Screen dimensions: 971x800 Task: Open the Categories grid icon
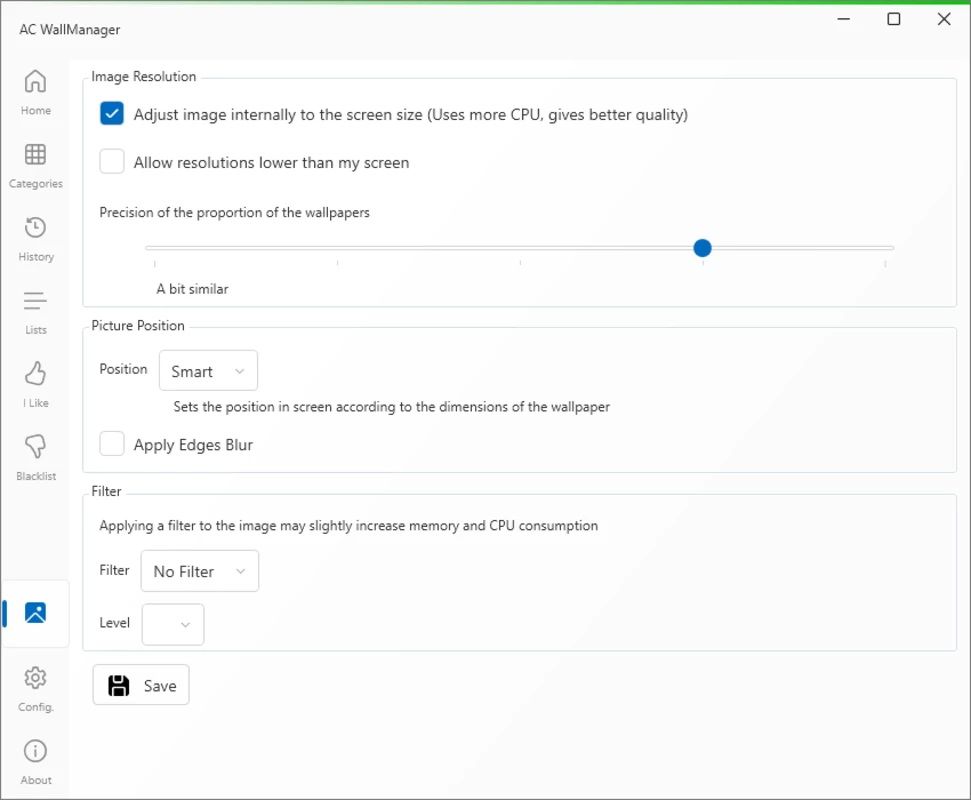[35, 154]
